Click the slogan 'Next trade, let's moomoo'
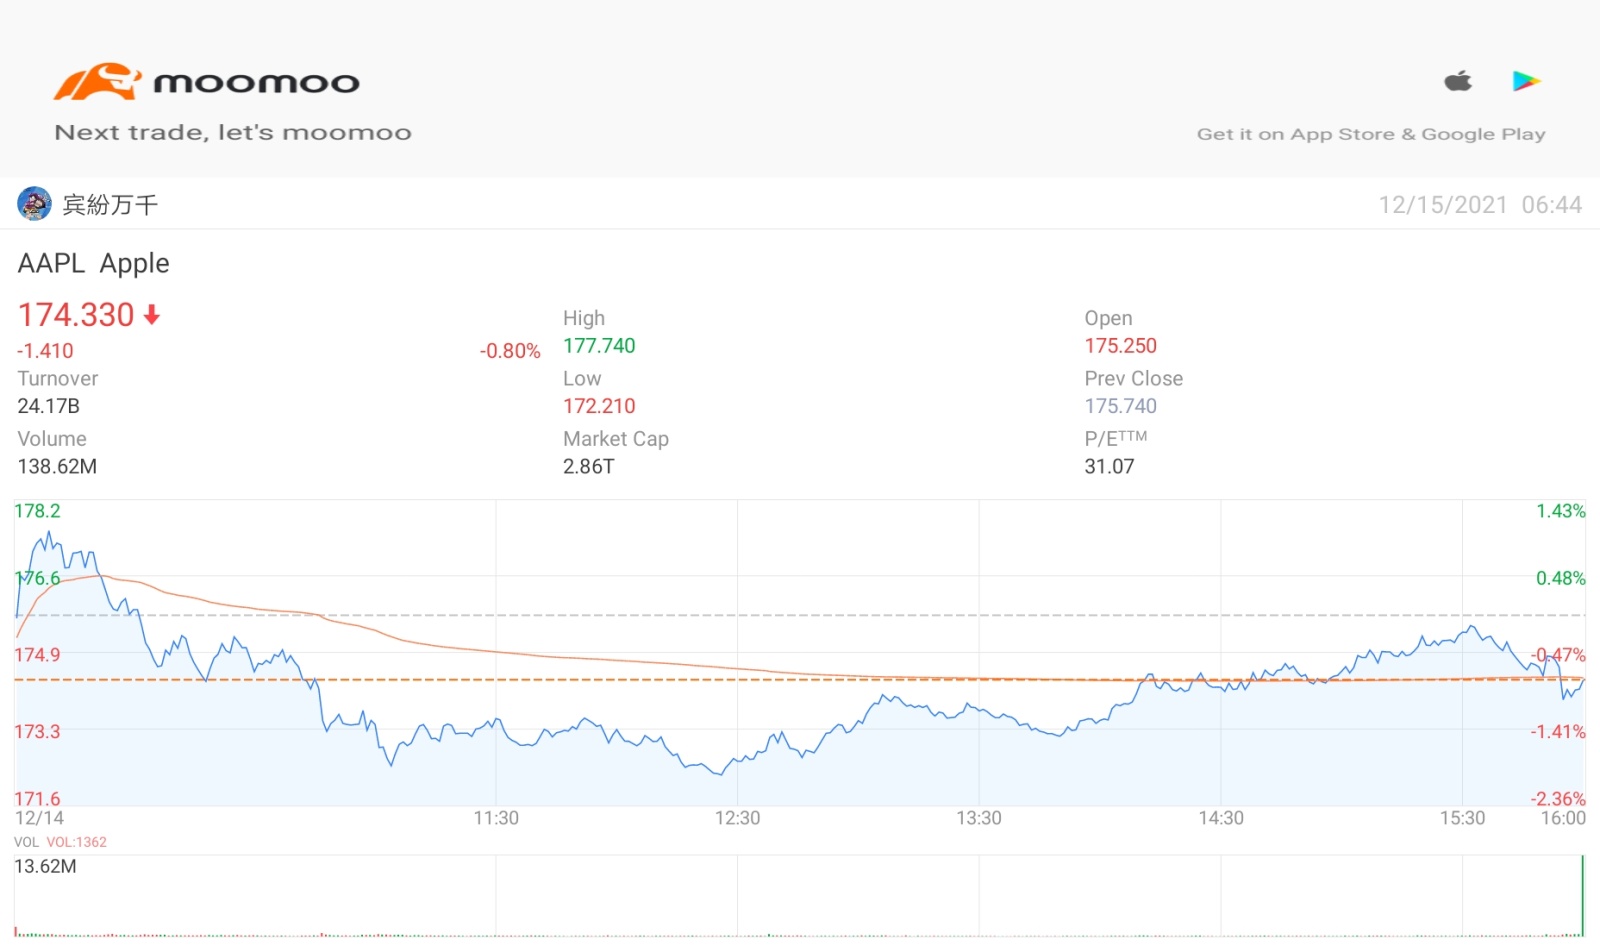This screenshot has width=1600, height=952. click(233, 133)
